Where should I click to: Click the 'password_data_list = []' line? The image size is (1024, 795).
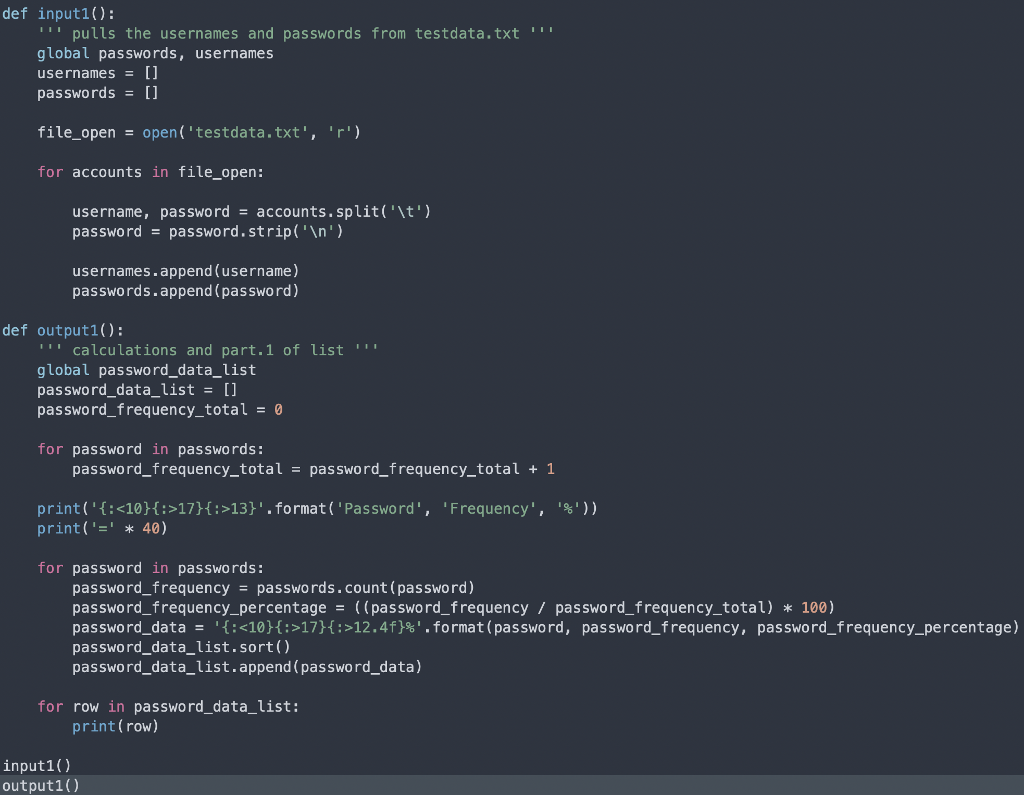[x=137, y=390]
